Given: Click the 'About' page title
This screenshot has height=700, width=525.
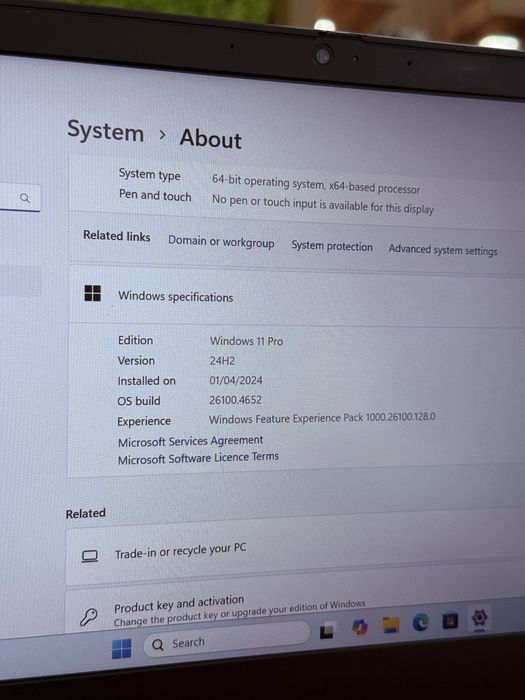Looking at the screenshot, I should (211, 138).
